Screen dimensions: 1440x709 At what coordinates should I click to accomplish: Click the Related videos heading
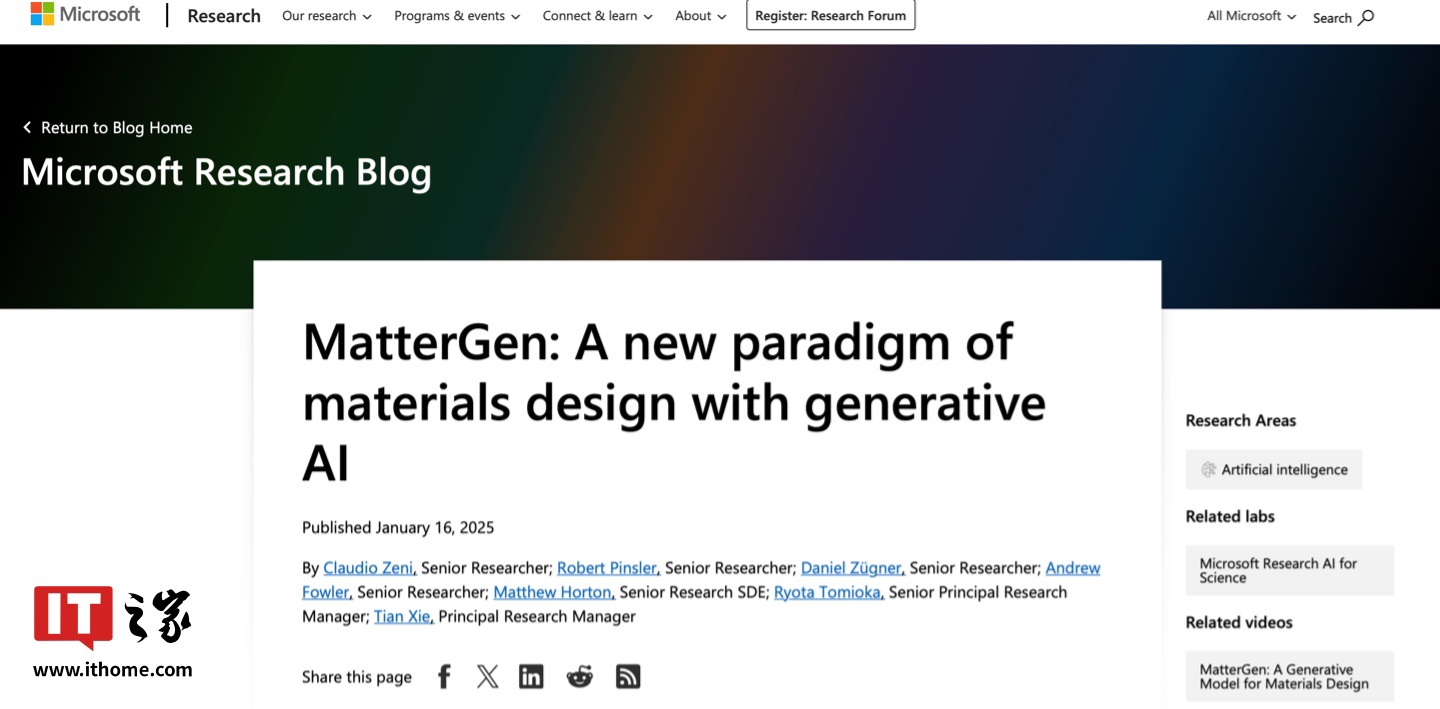tap(1239, 623)
